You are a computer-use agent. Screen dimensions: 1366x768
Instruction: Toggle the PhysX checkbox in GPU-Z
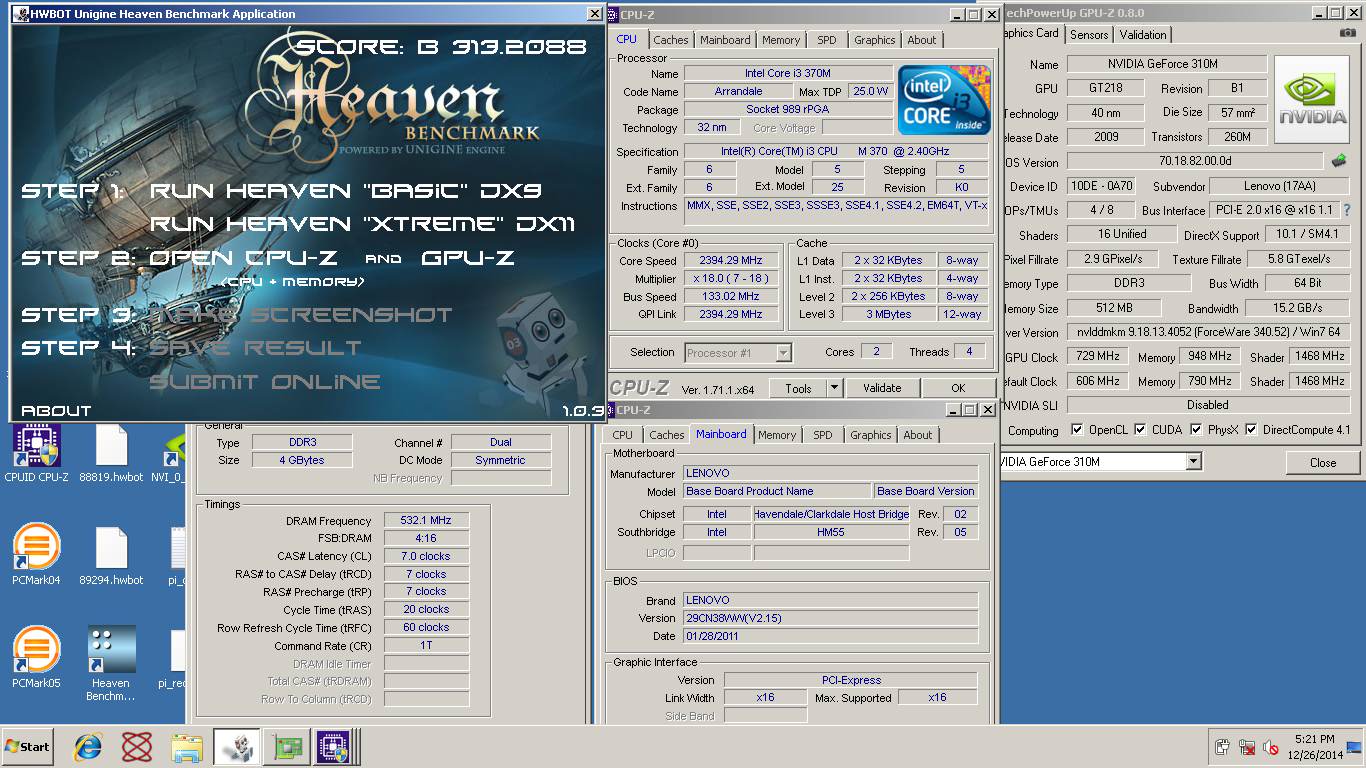click(x=1196, y=430)
